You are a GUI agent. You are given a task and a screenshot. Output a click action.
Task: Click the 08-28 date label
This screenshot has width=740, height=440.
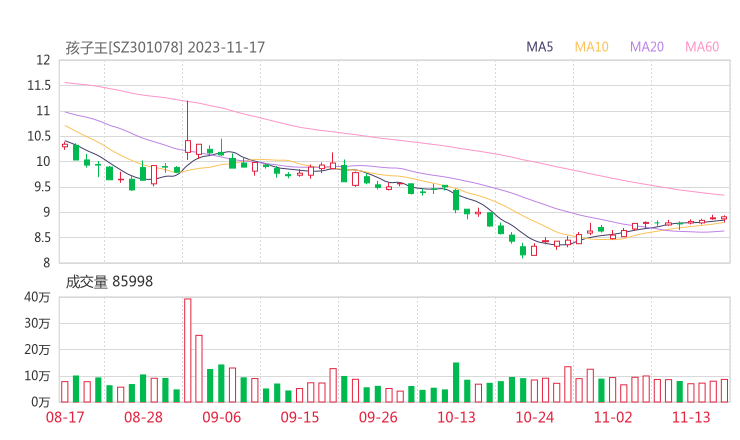click(x=143, y=417)
